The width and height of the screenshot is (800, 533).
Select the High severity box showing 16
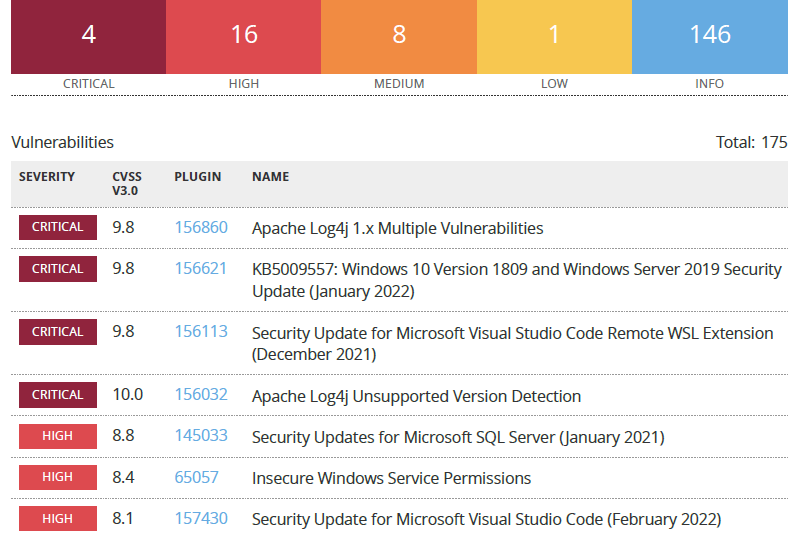tap(243, 36)
